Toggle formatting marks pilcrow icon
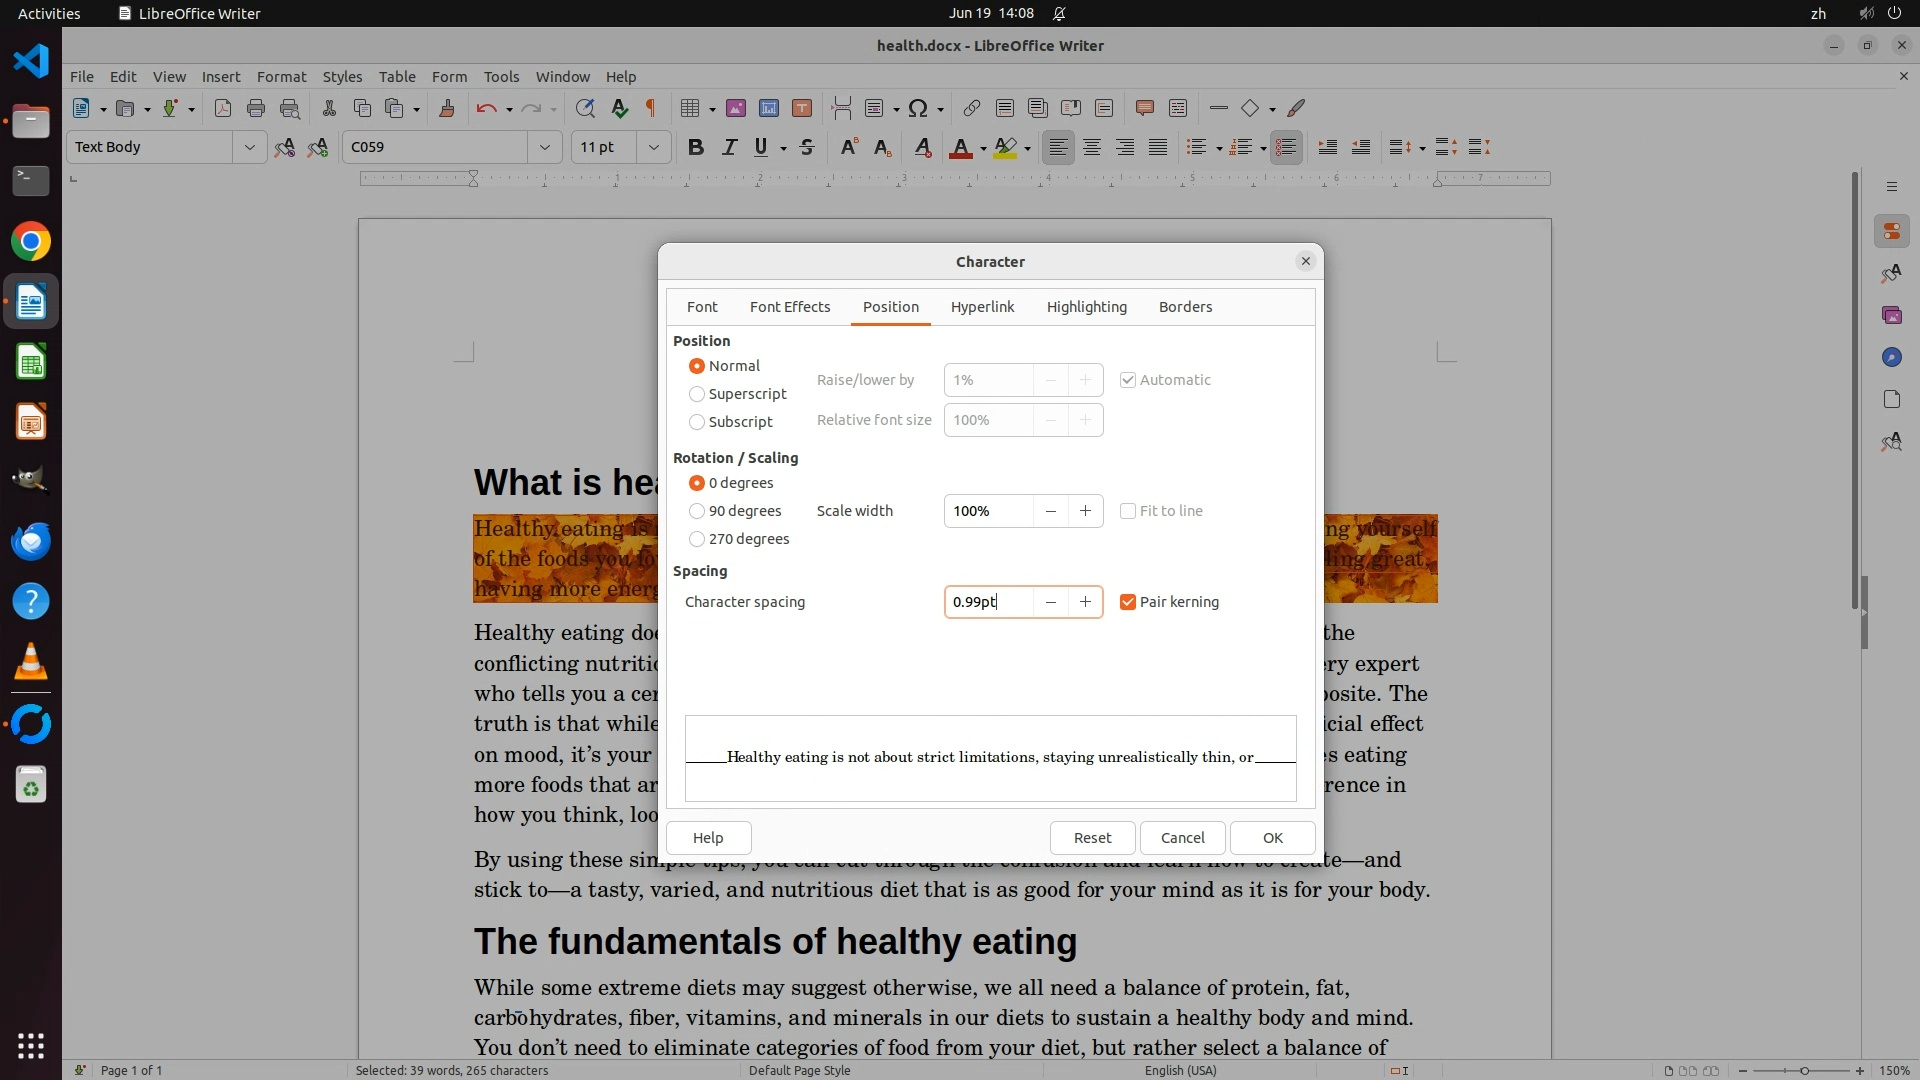Image resolution: width=1920 pixels, height=1080 pixels. pyautogui.click(x=651, y=109)
